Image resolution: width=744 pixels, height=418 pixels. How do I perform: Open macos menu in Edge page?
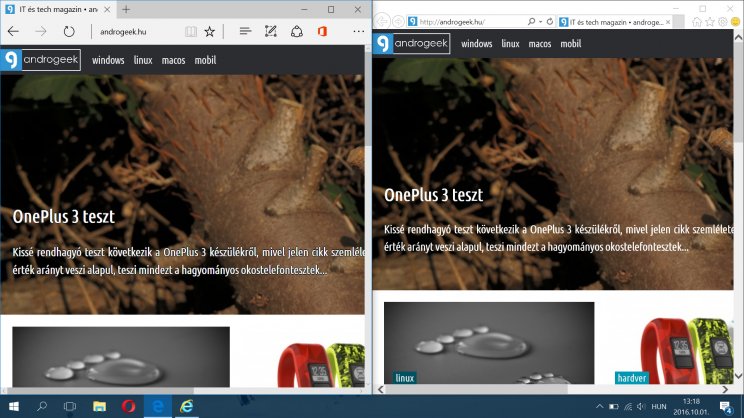[x=173, y=60]
